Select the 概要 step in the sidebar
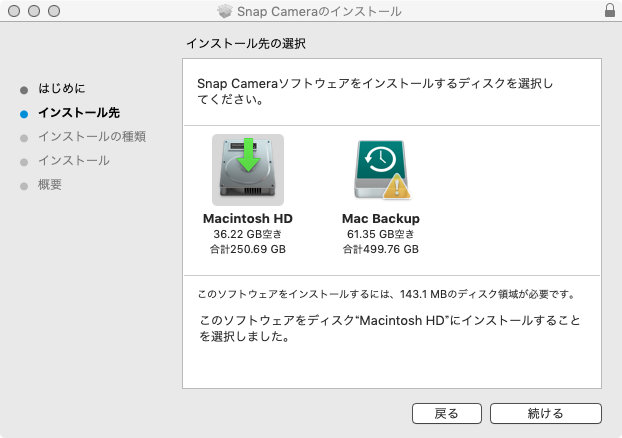The image size is (622, 438). pyautogui.click(x=50, y=184)
